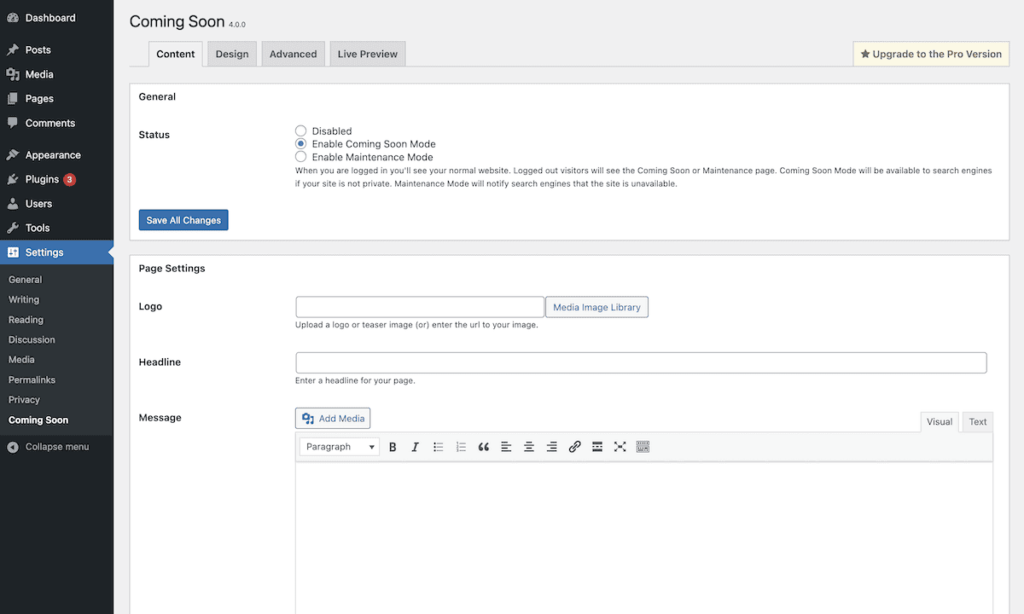Choose Enable Coming Soon Mode option
This screenshot has height=614, width=1024.
[x=301, y=144]
